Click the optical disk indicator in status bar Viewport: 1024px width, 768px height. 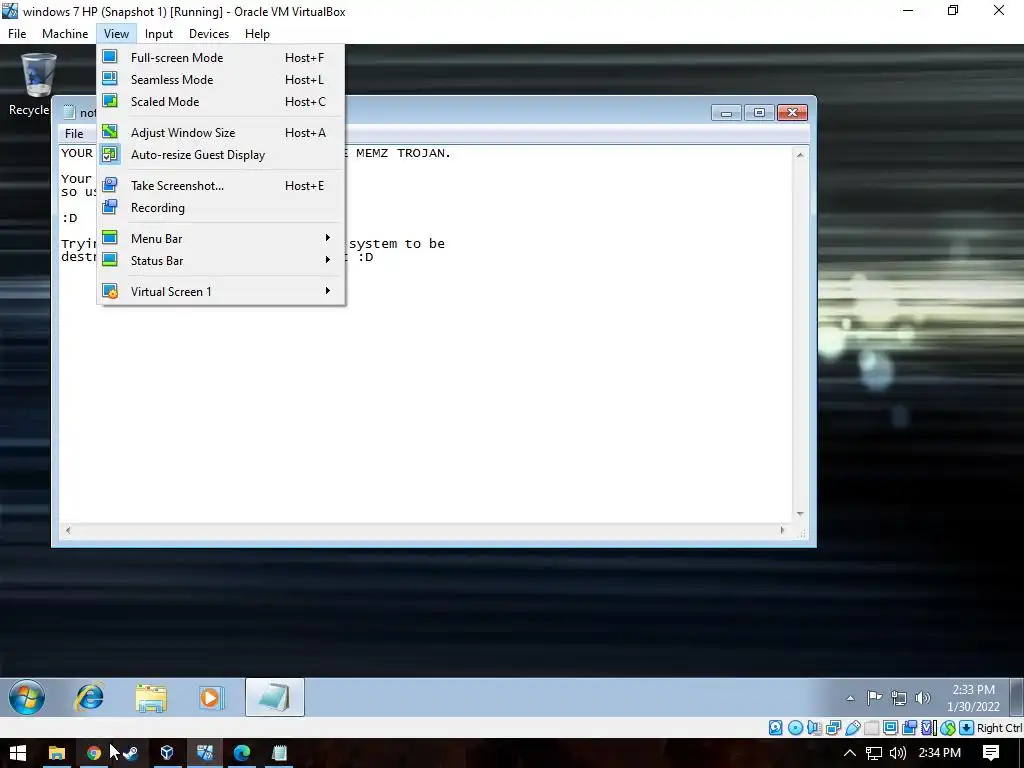pyautogui.click(x=795, y=728)
